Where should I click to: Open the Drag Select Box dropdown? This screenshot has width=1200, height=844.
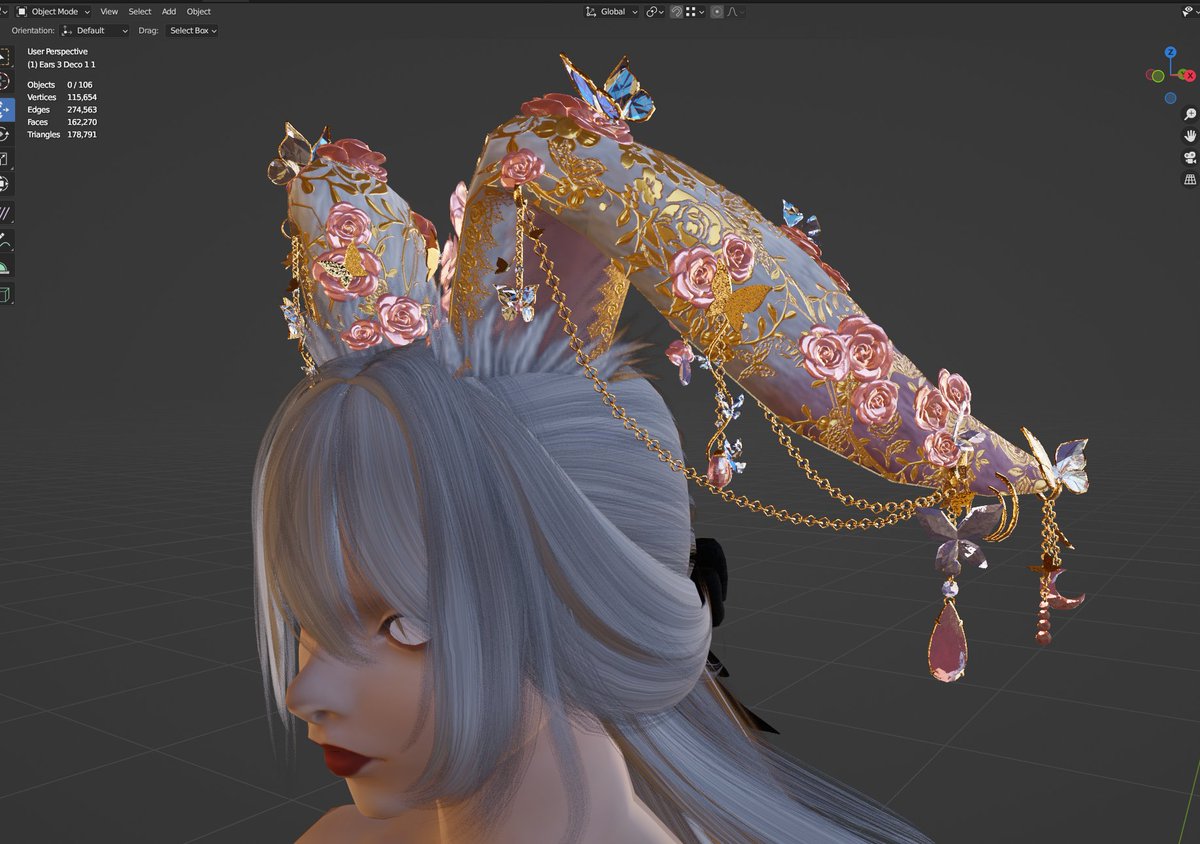click(191, 31)
